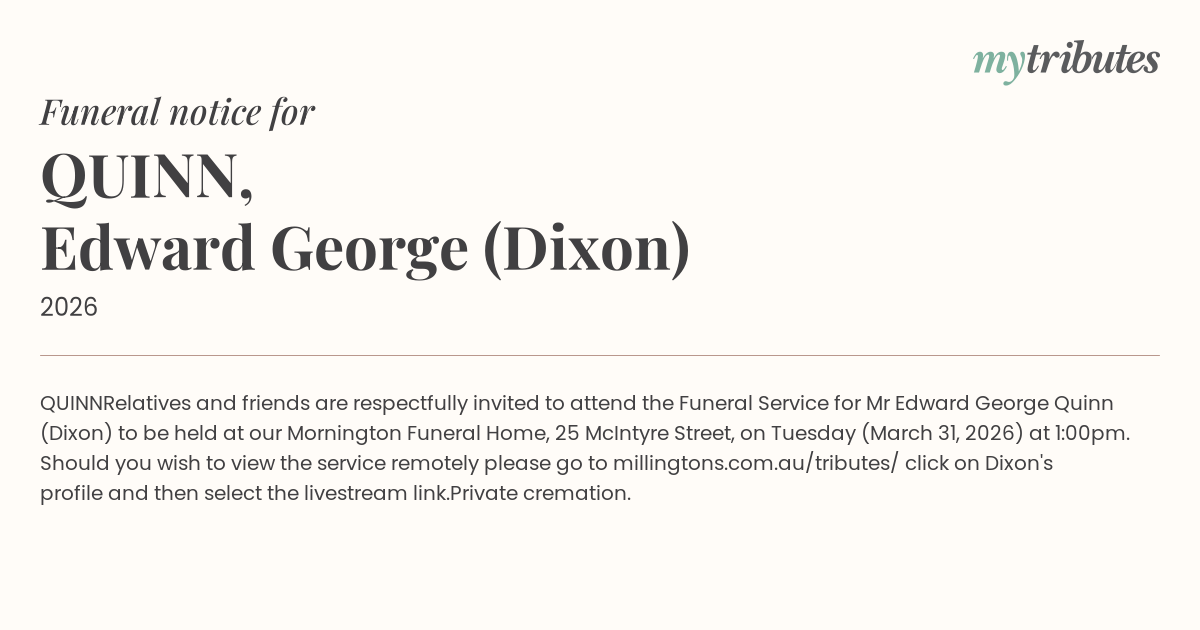
Task: Click the year 2026 under the name
Action: tap(69, 307)
